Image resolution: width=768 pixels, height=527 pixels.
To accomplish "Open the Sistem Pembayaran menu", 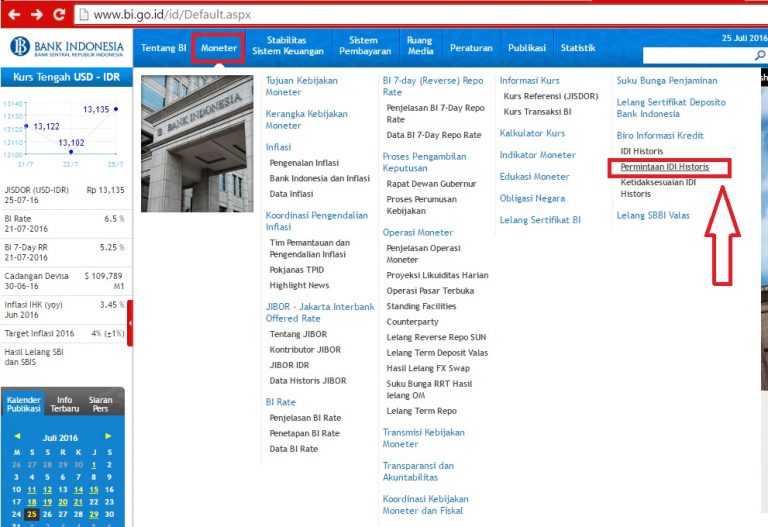I will (365, 46).
